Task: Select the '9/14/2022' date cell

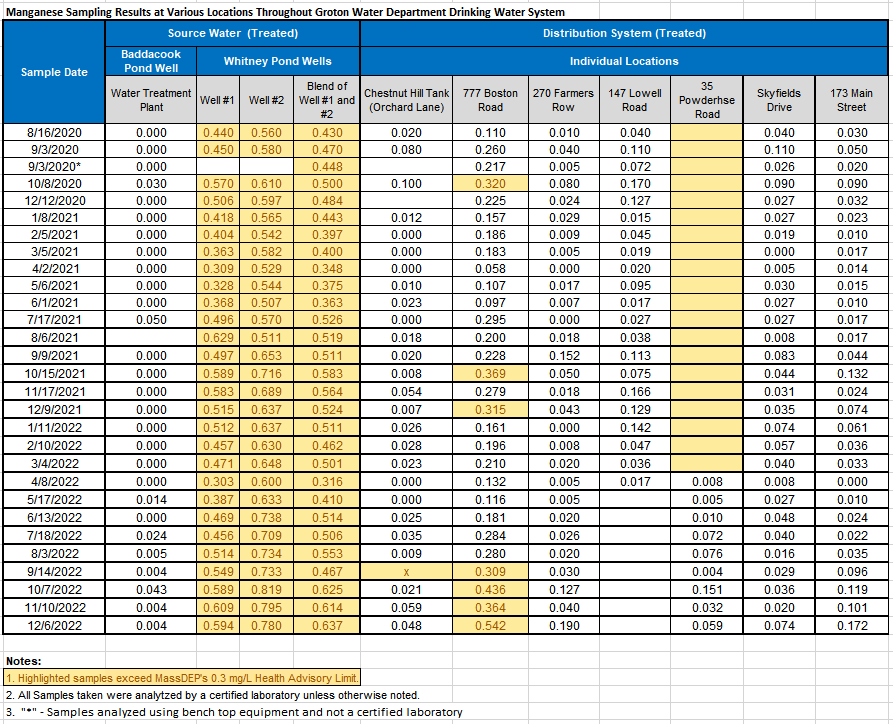Action: coord(54,572)
